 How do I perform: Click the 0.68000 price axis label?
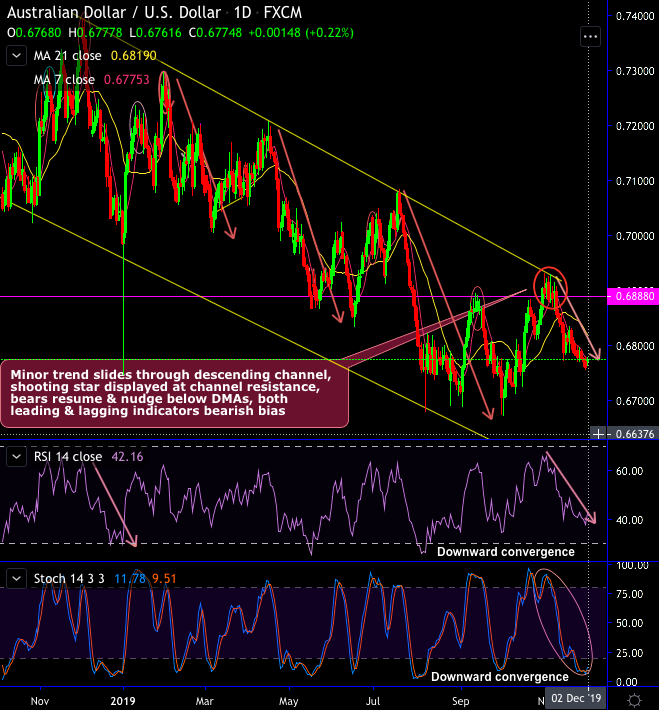tap(635, 346)
